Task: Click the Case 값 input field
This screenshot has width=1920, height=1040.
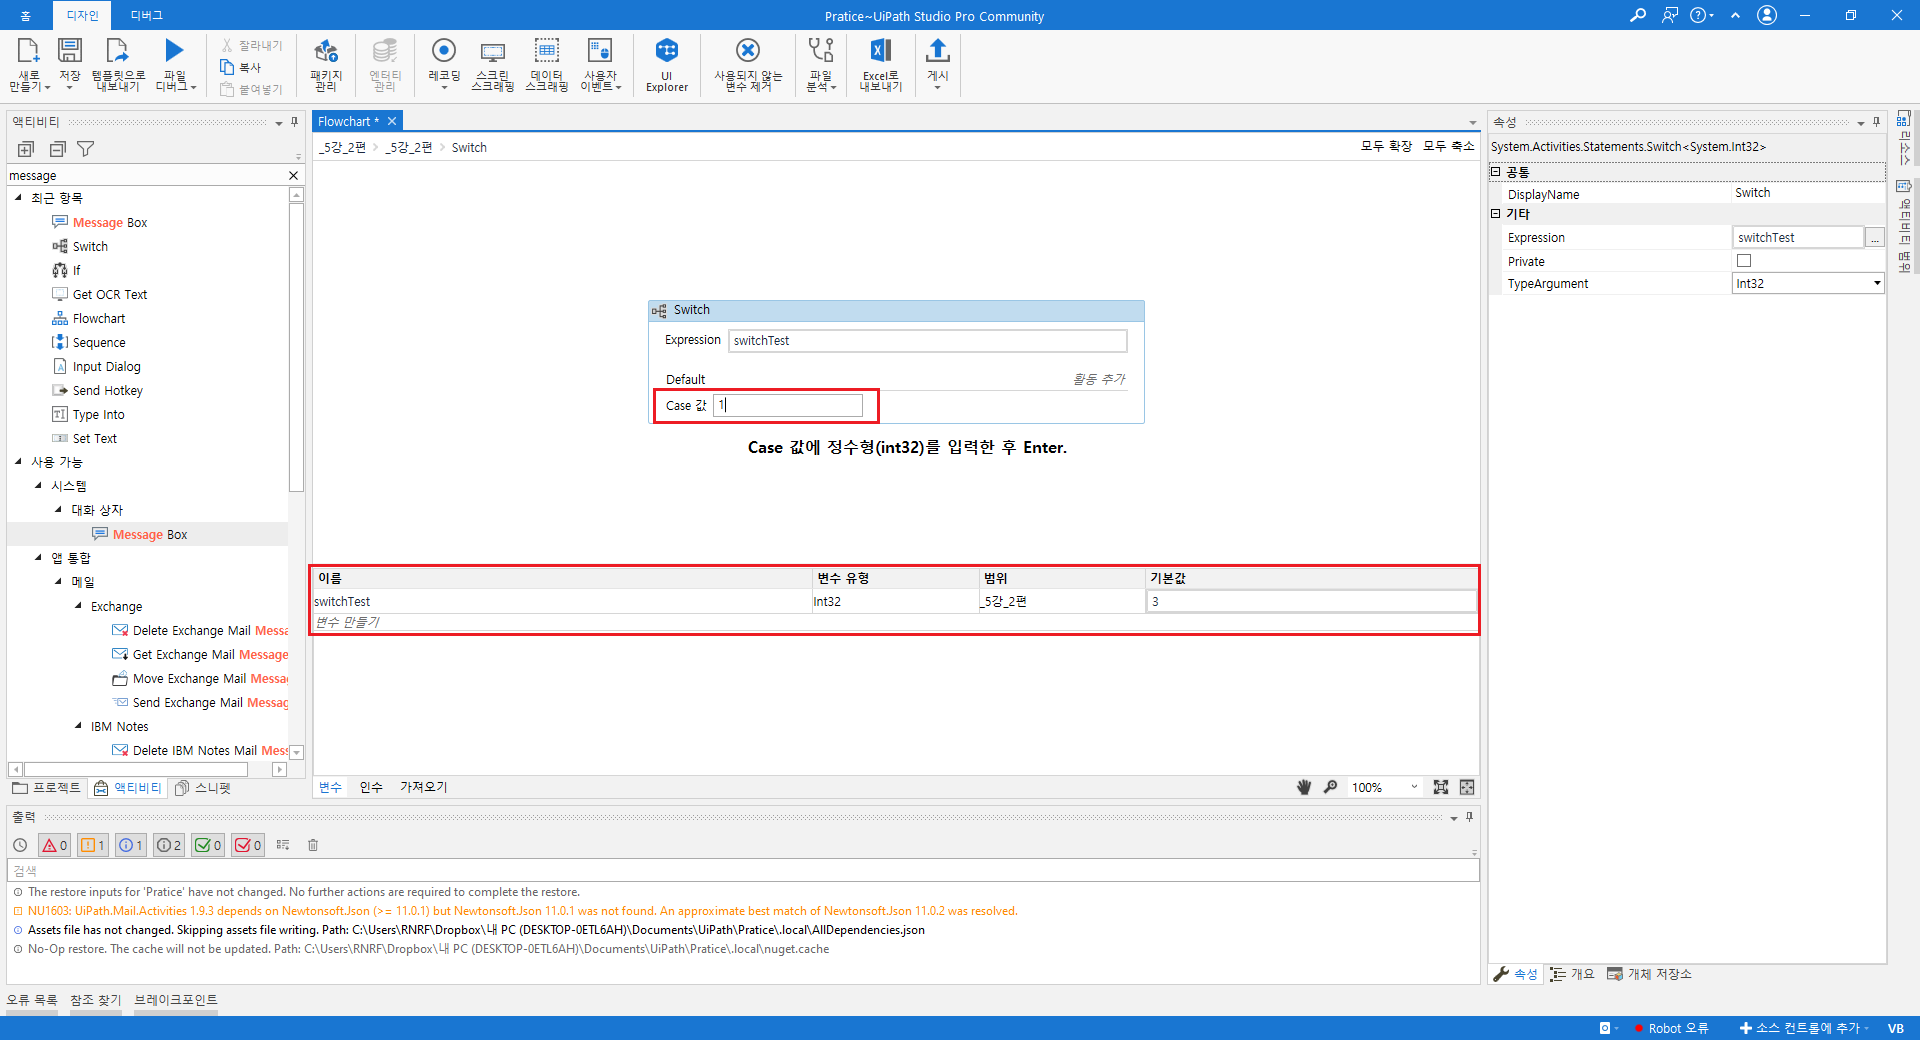Action: click(x=788, y=405)
